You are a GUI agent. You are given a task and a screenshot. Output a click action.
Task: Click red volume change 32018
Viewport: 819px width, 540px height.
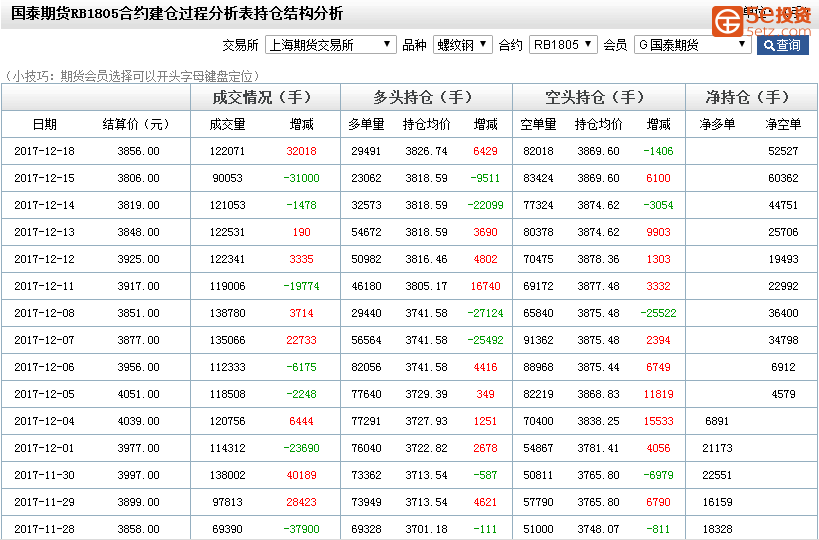pyautogui.click(x=301, y=151)
